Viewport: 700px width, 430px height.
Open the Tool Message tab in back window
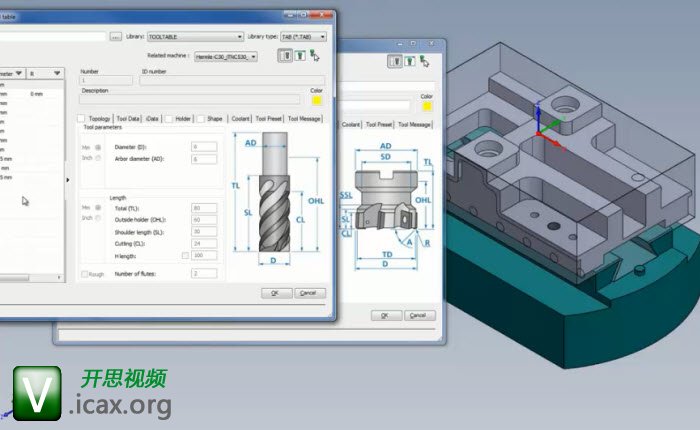(414, 125)
